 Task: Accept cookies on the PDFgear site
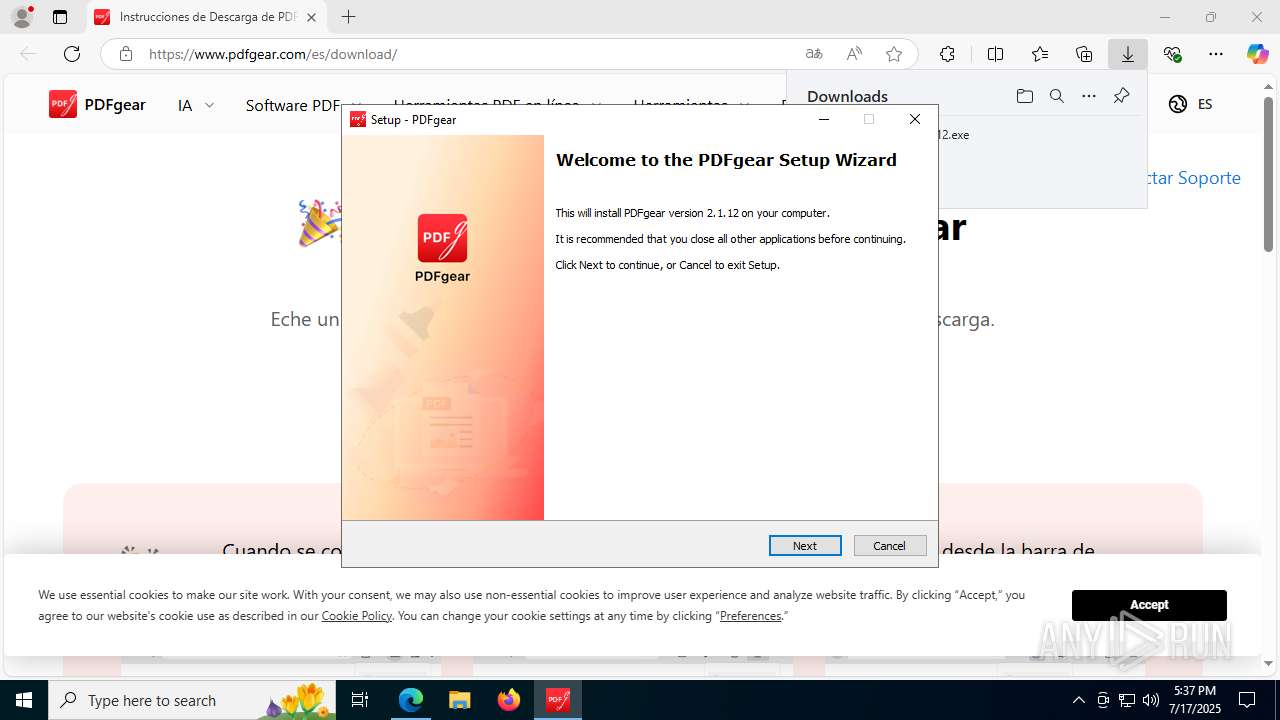(x=1149, y=605)
